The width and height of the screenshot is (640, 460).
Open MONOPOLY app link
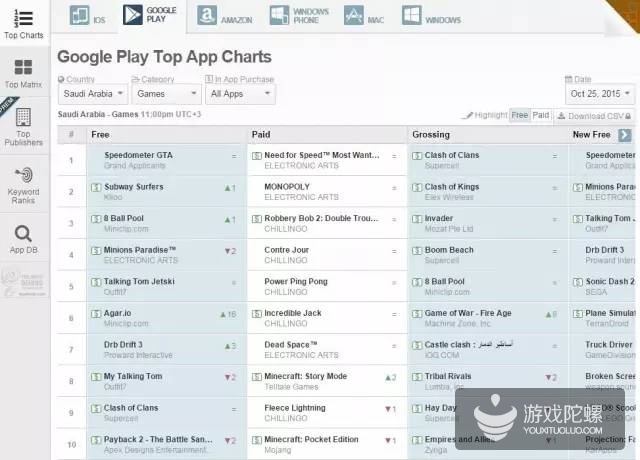pyautogui.click(x=287, y=187)
